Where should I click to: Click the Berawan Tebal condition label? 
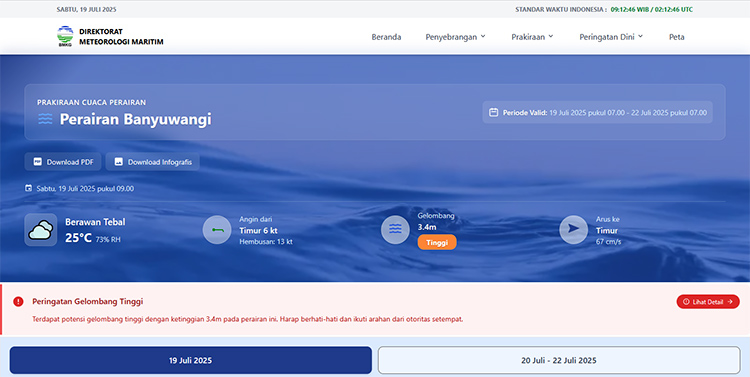tap(95, 222)
